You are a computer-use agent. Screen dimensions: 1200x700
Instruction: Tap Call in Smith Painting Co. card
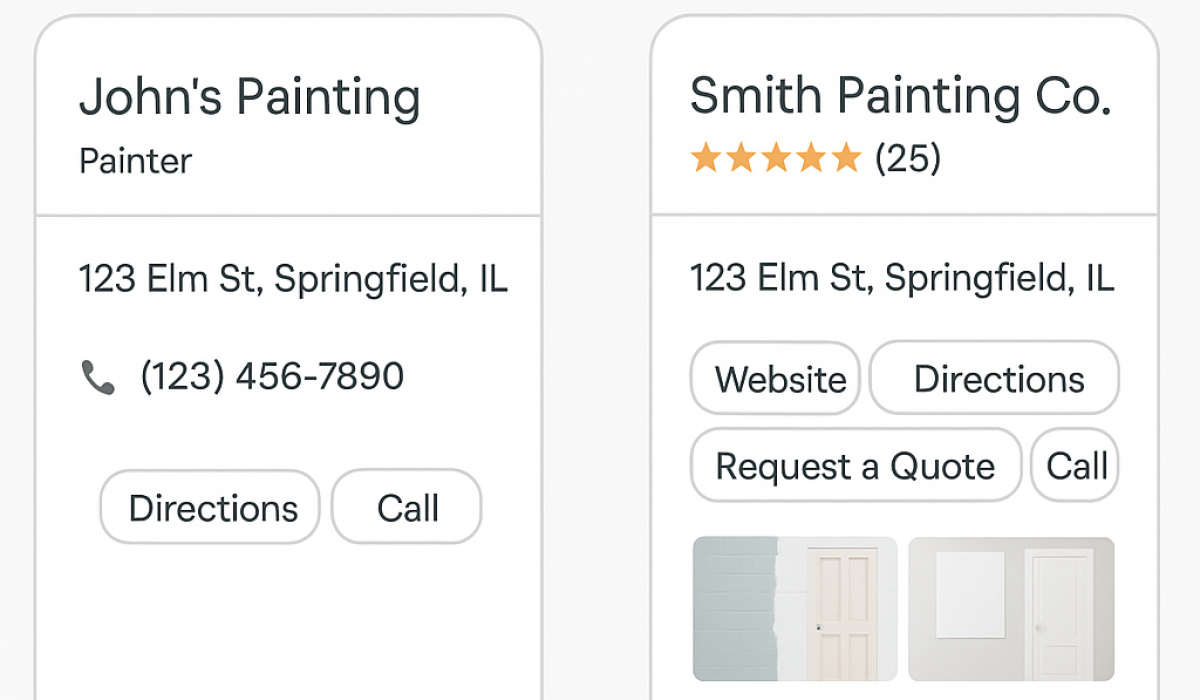point(1076,466)
